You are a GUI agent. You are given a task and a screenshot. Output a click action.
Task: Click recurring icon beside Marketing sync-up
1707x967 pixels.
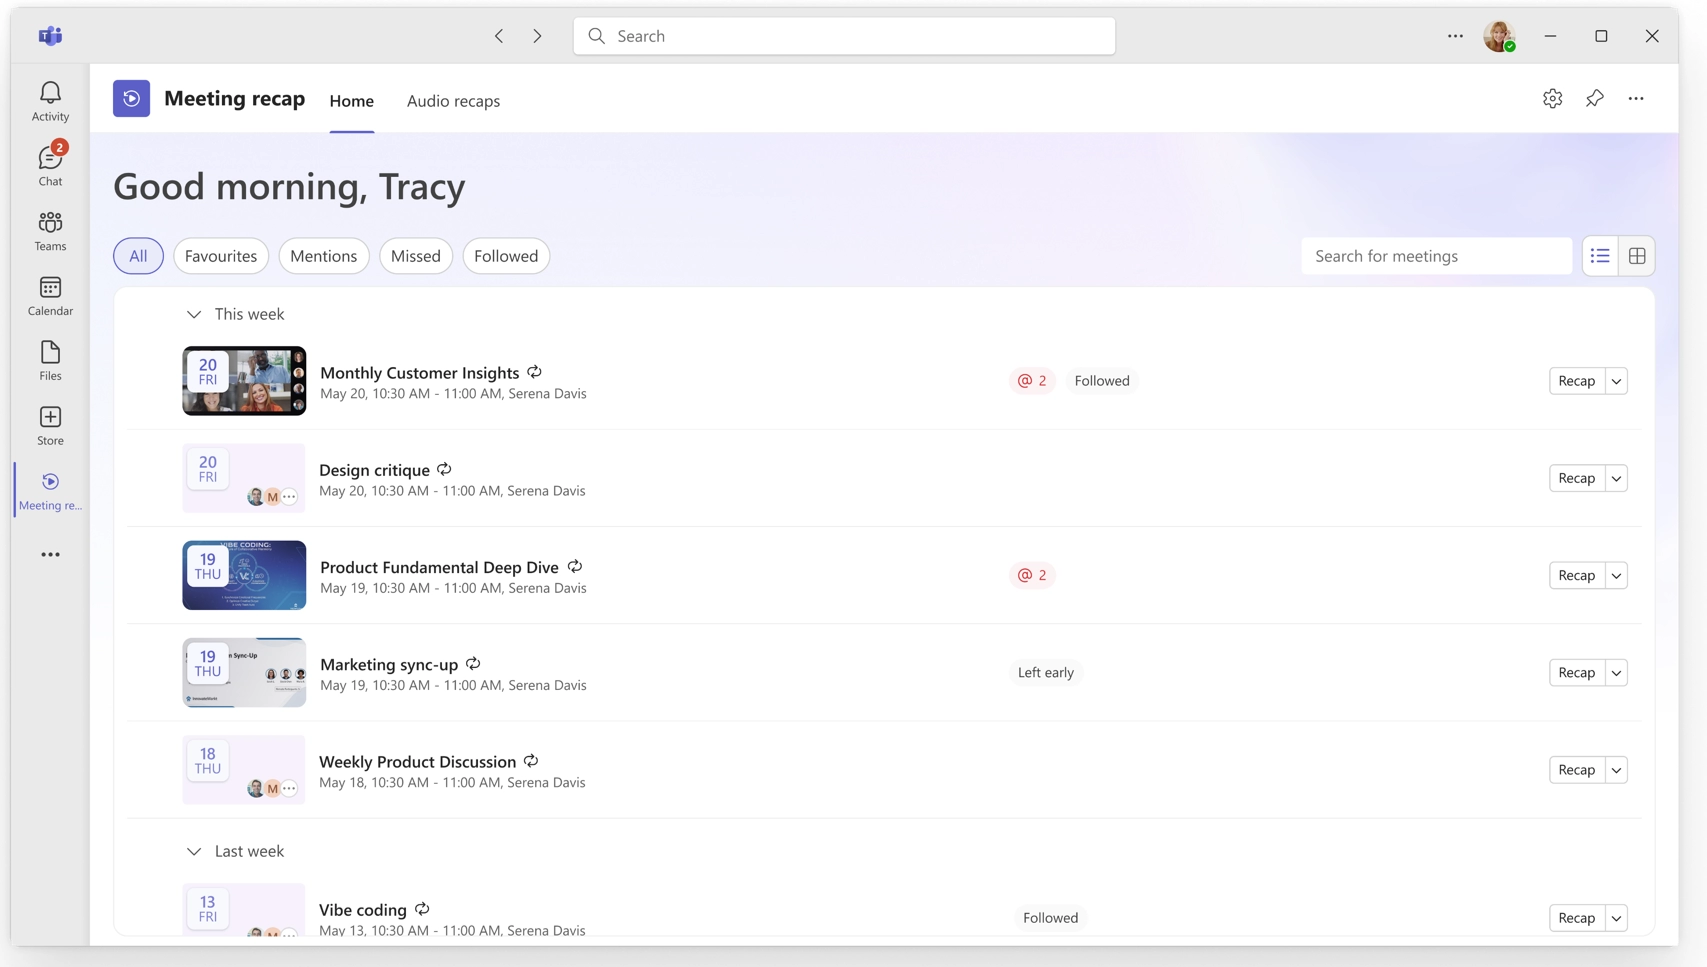[473, 663]
